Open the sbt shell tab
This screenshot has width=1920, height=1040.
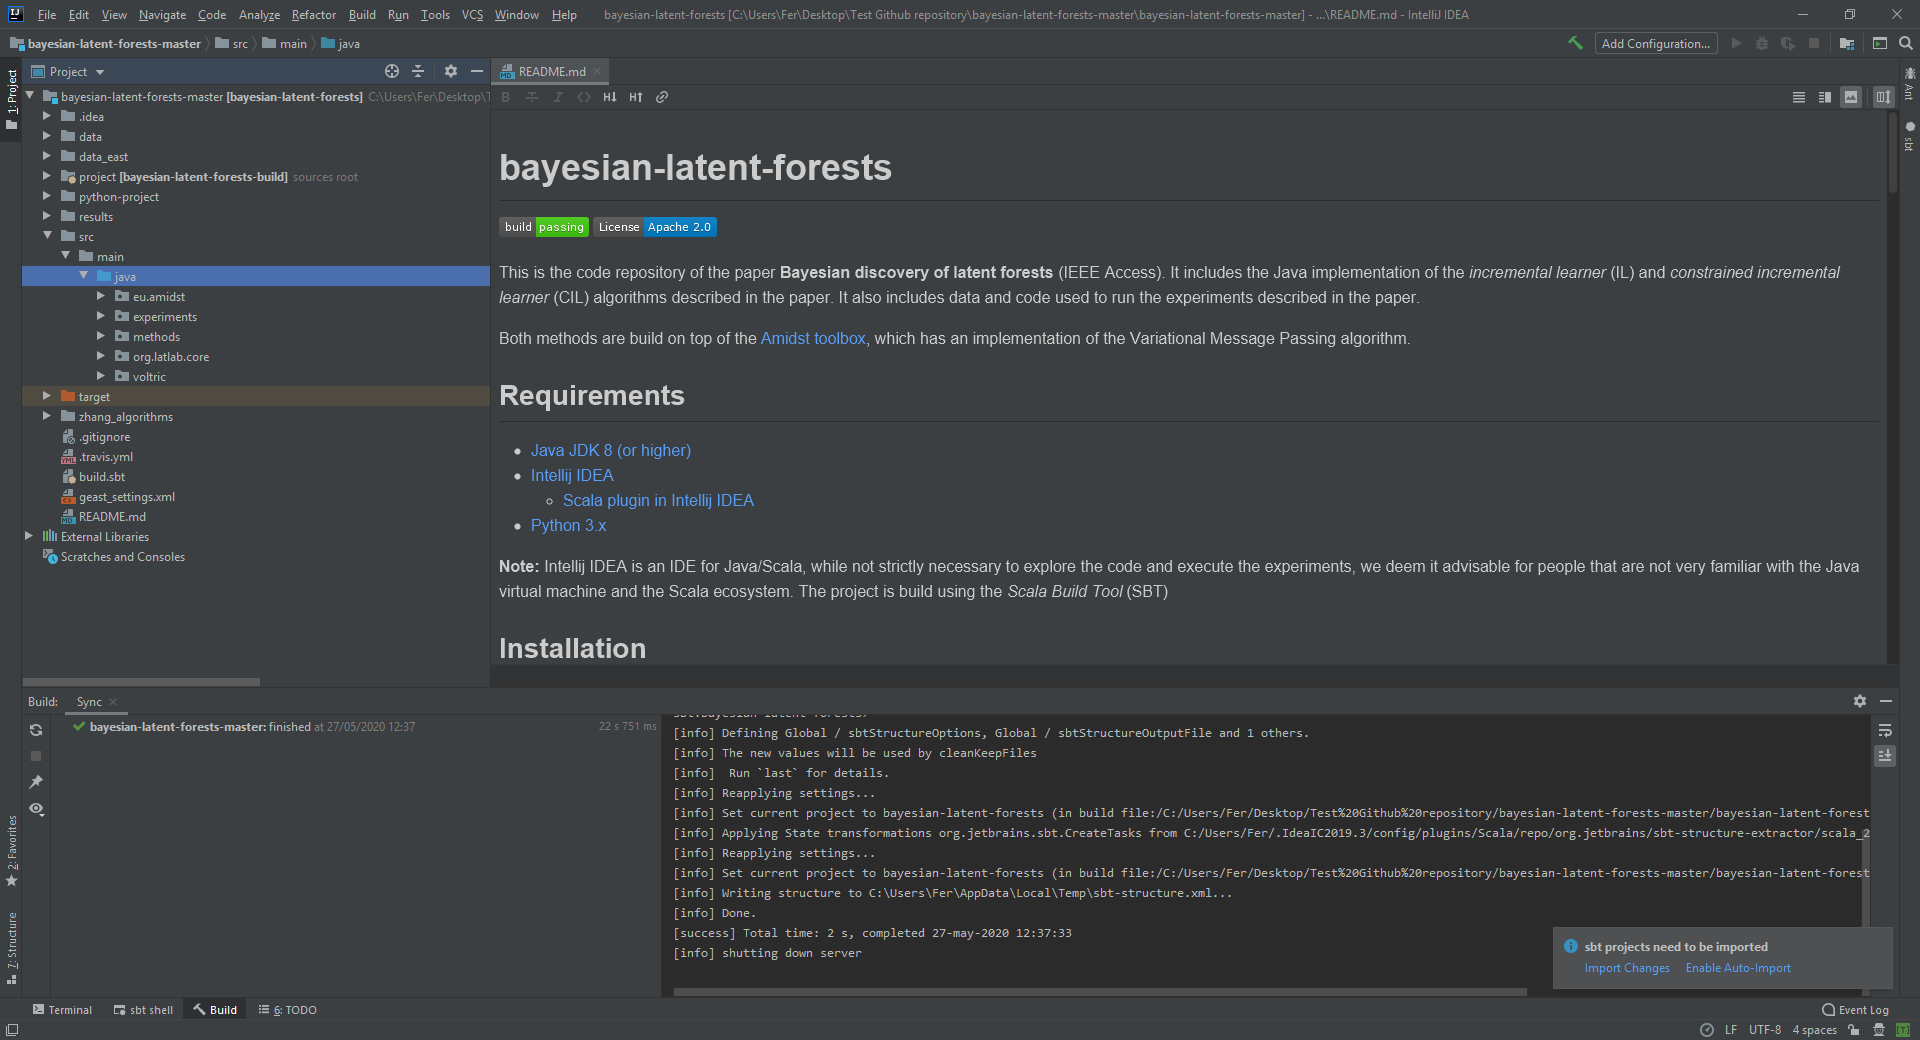(x=143, y=1010)
